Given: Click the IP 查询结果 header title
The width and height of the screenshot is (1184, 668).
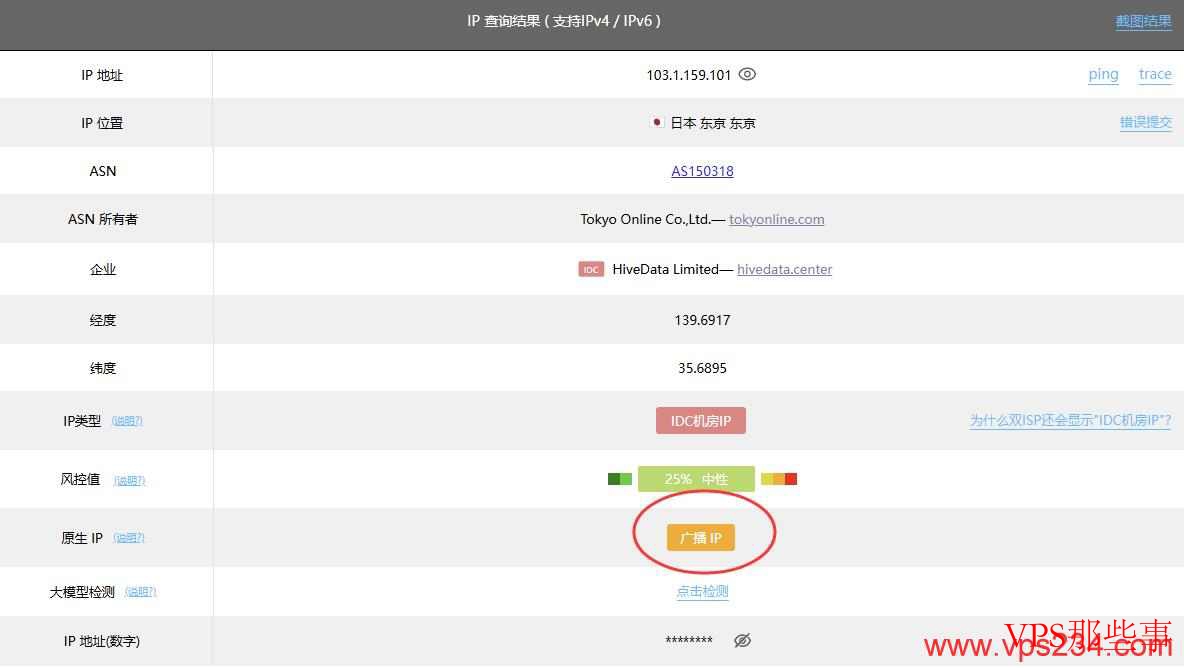Looking at the screenshot, I should pos(564,21).
